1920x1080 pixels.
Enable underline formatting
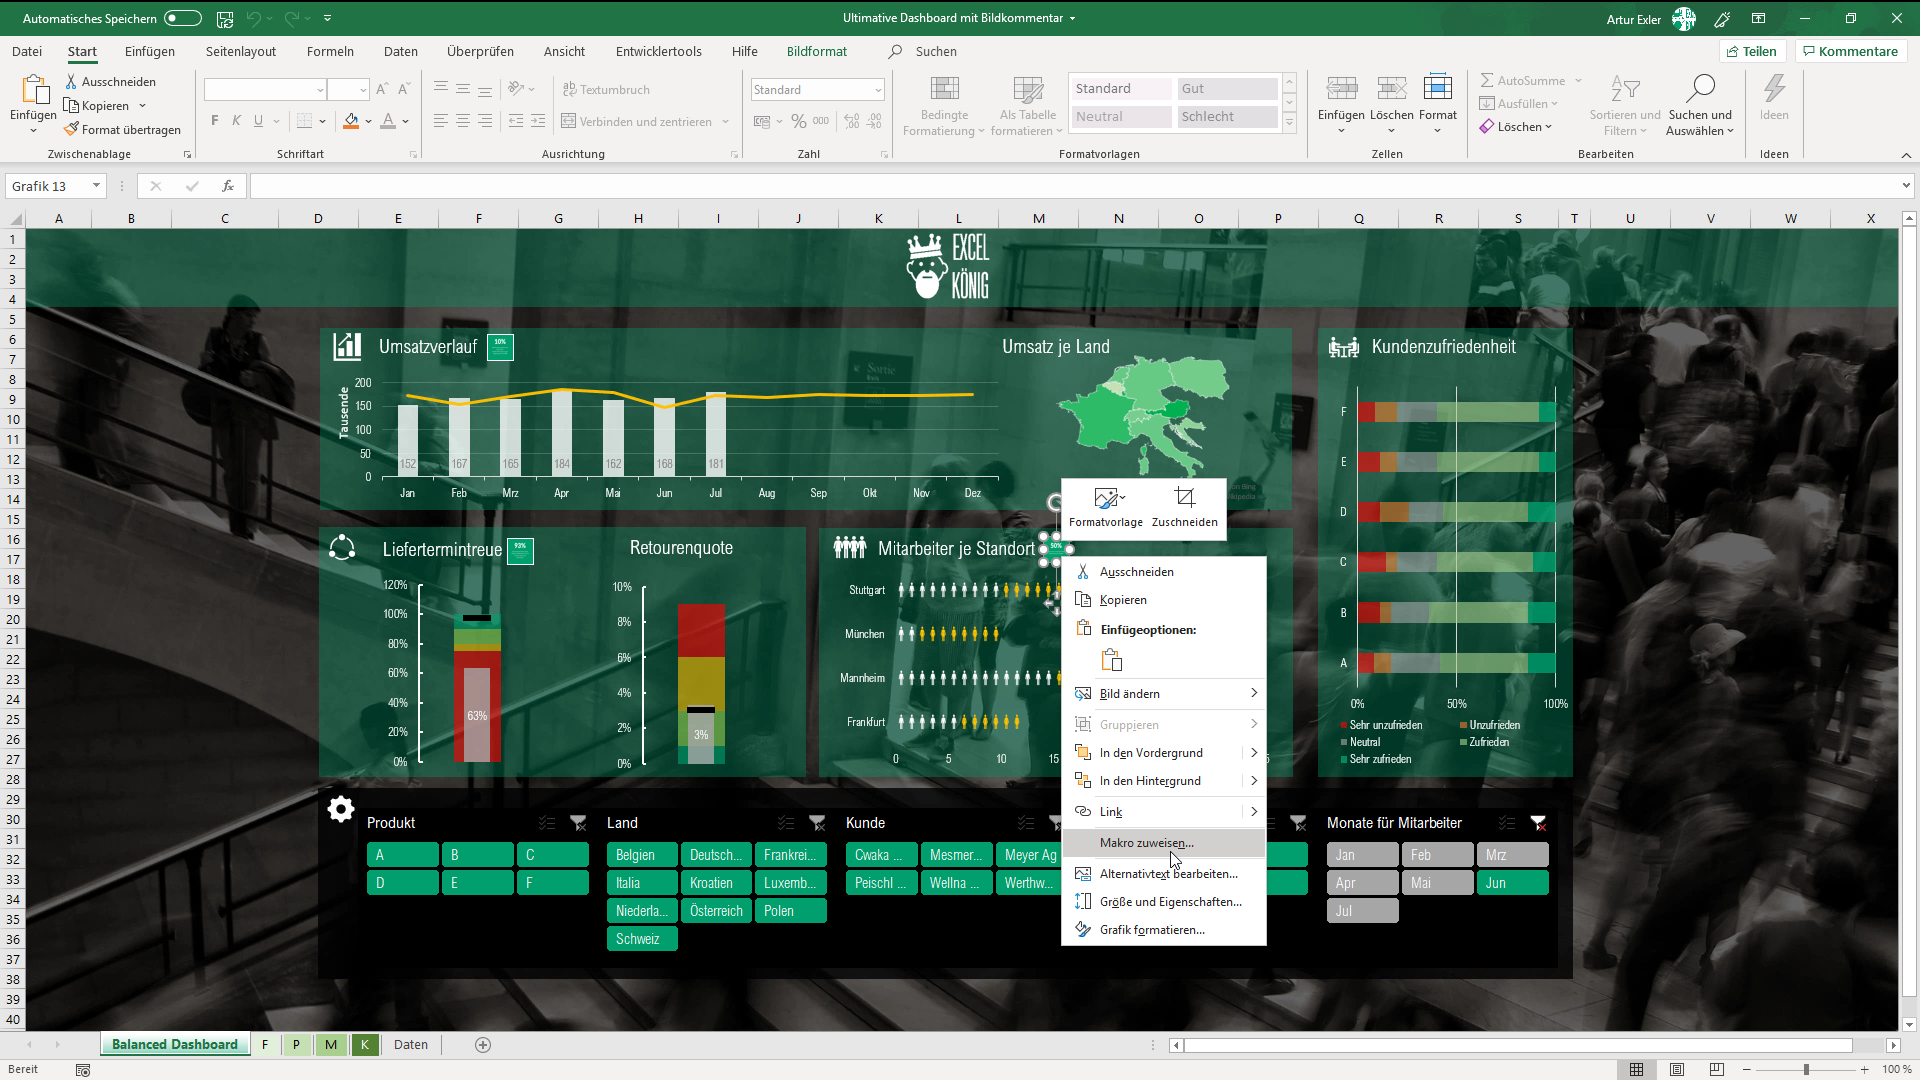258,120
